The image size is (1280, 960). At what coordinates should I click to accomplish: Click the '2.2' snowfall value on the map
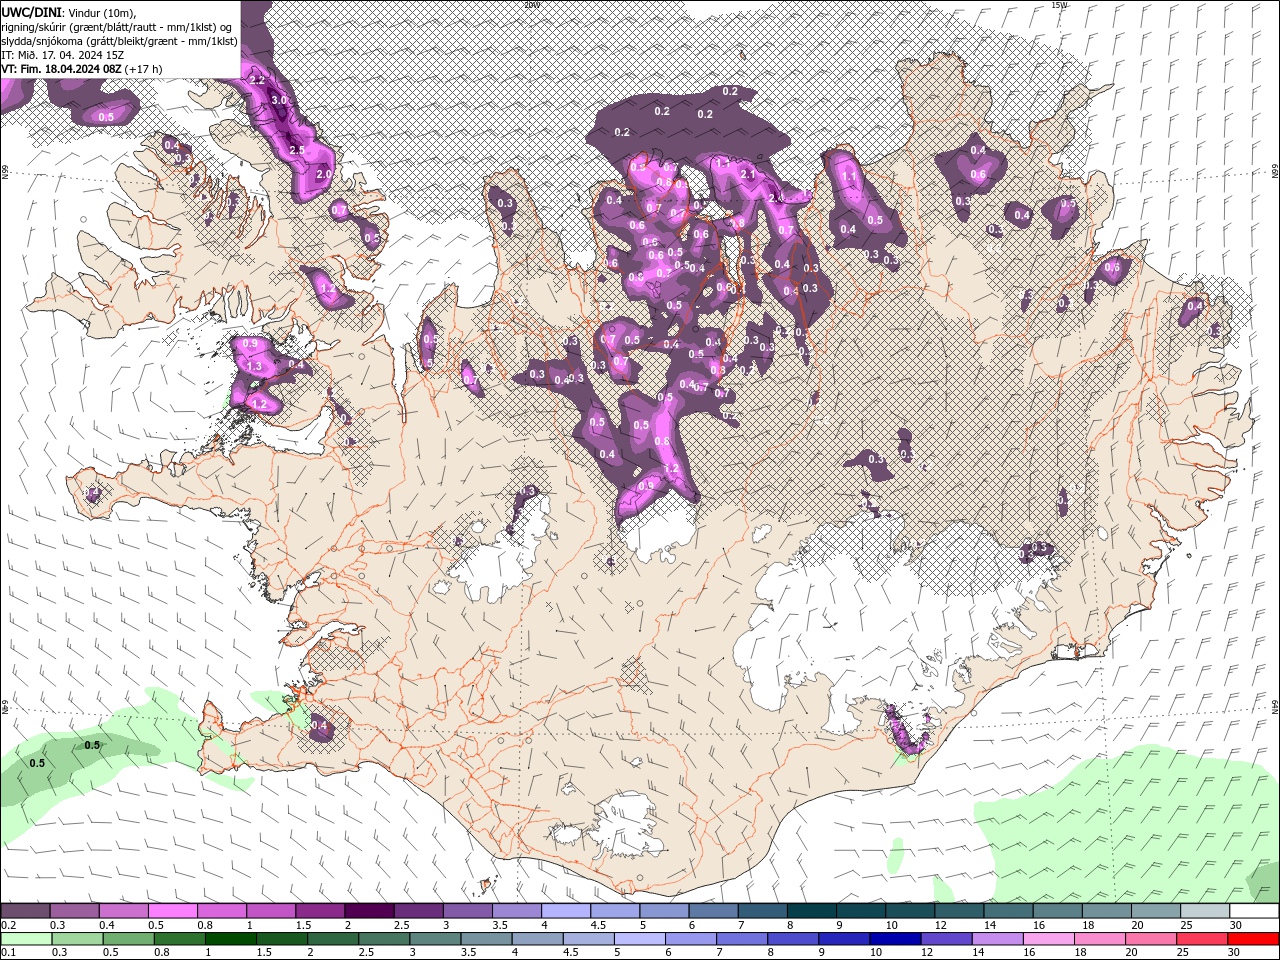(256, 80)
